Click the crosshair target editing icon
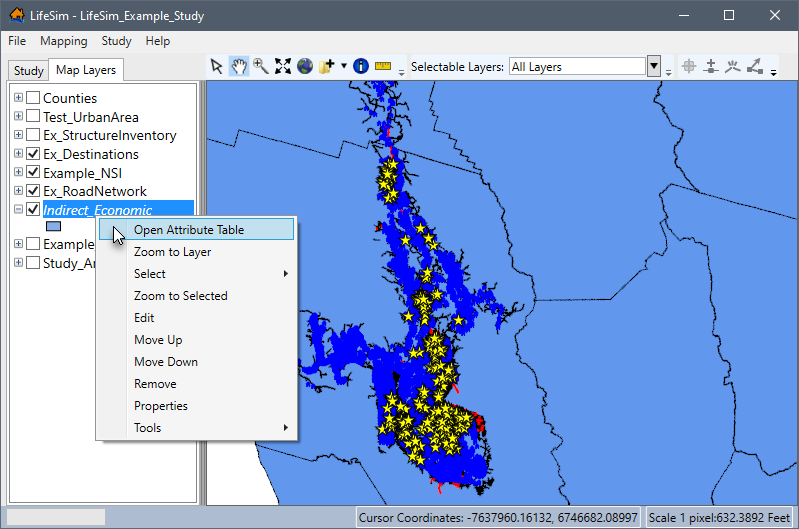Image resolution: width=799 pixels, height=529 pixels. [x=689, y=66]
